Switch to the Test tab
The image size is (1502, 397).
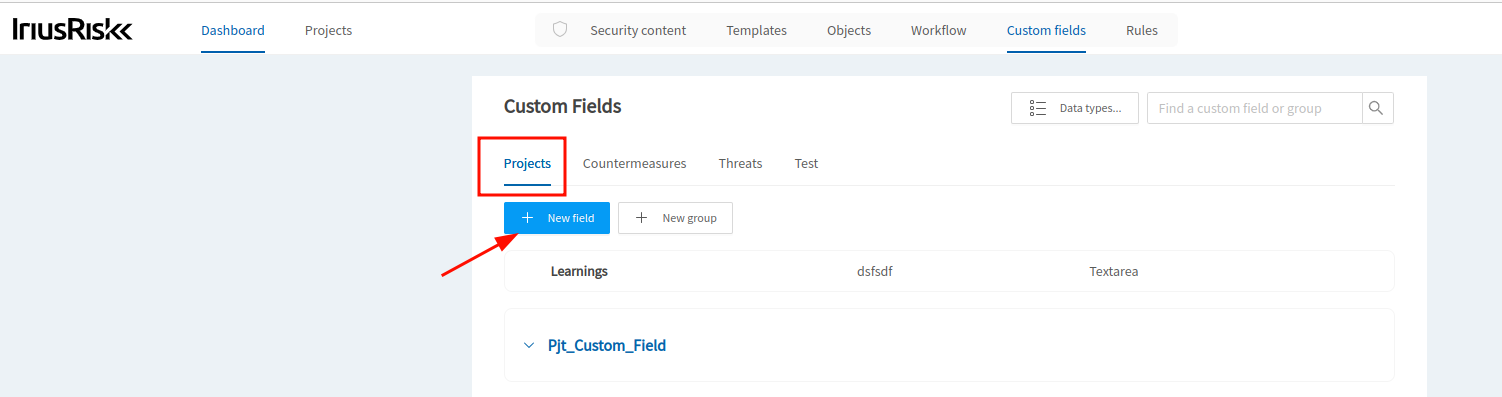click(x=806, y=163)
